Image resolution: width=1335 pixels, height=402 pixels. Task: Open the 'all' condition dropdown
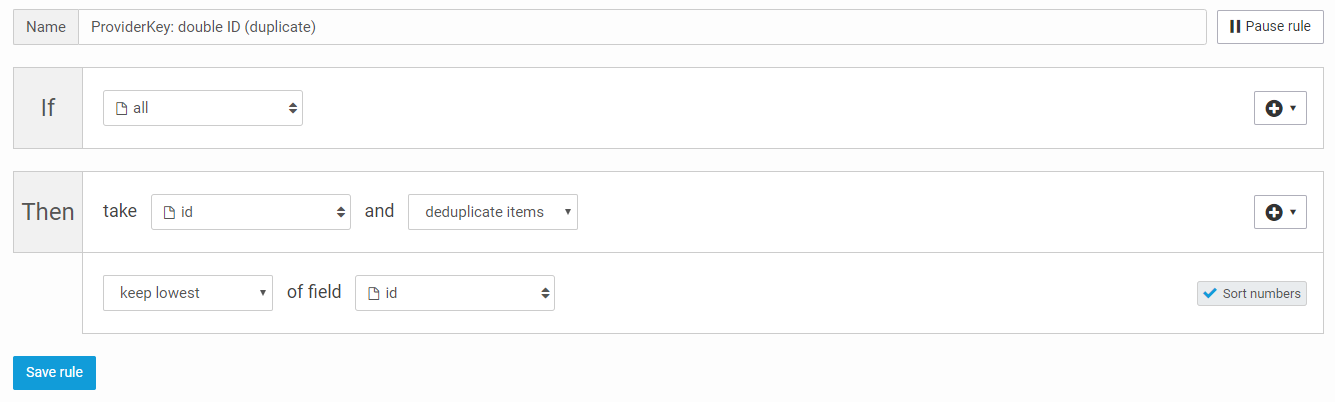[203, 108]
